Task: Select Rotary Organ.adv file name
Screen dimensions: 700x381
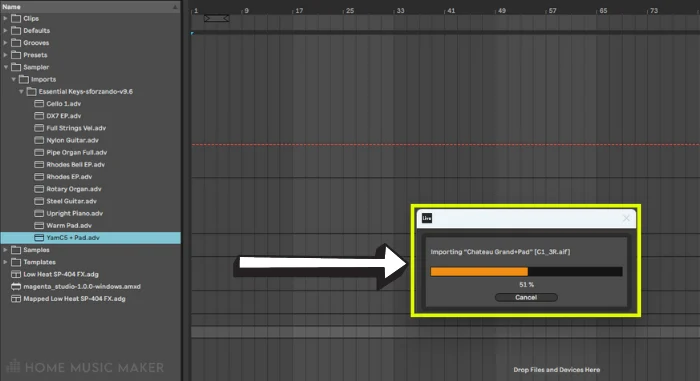Action: 74,189
